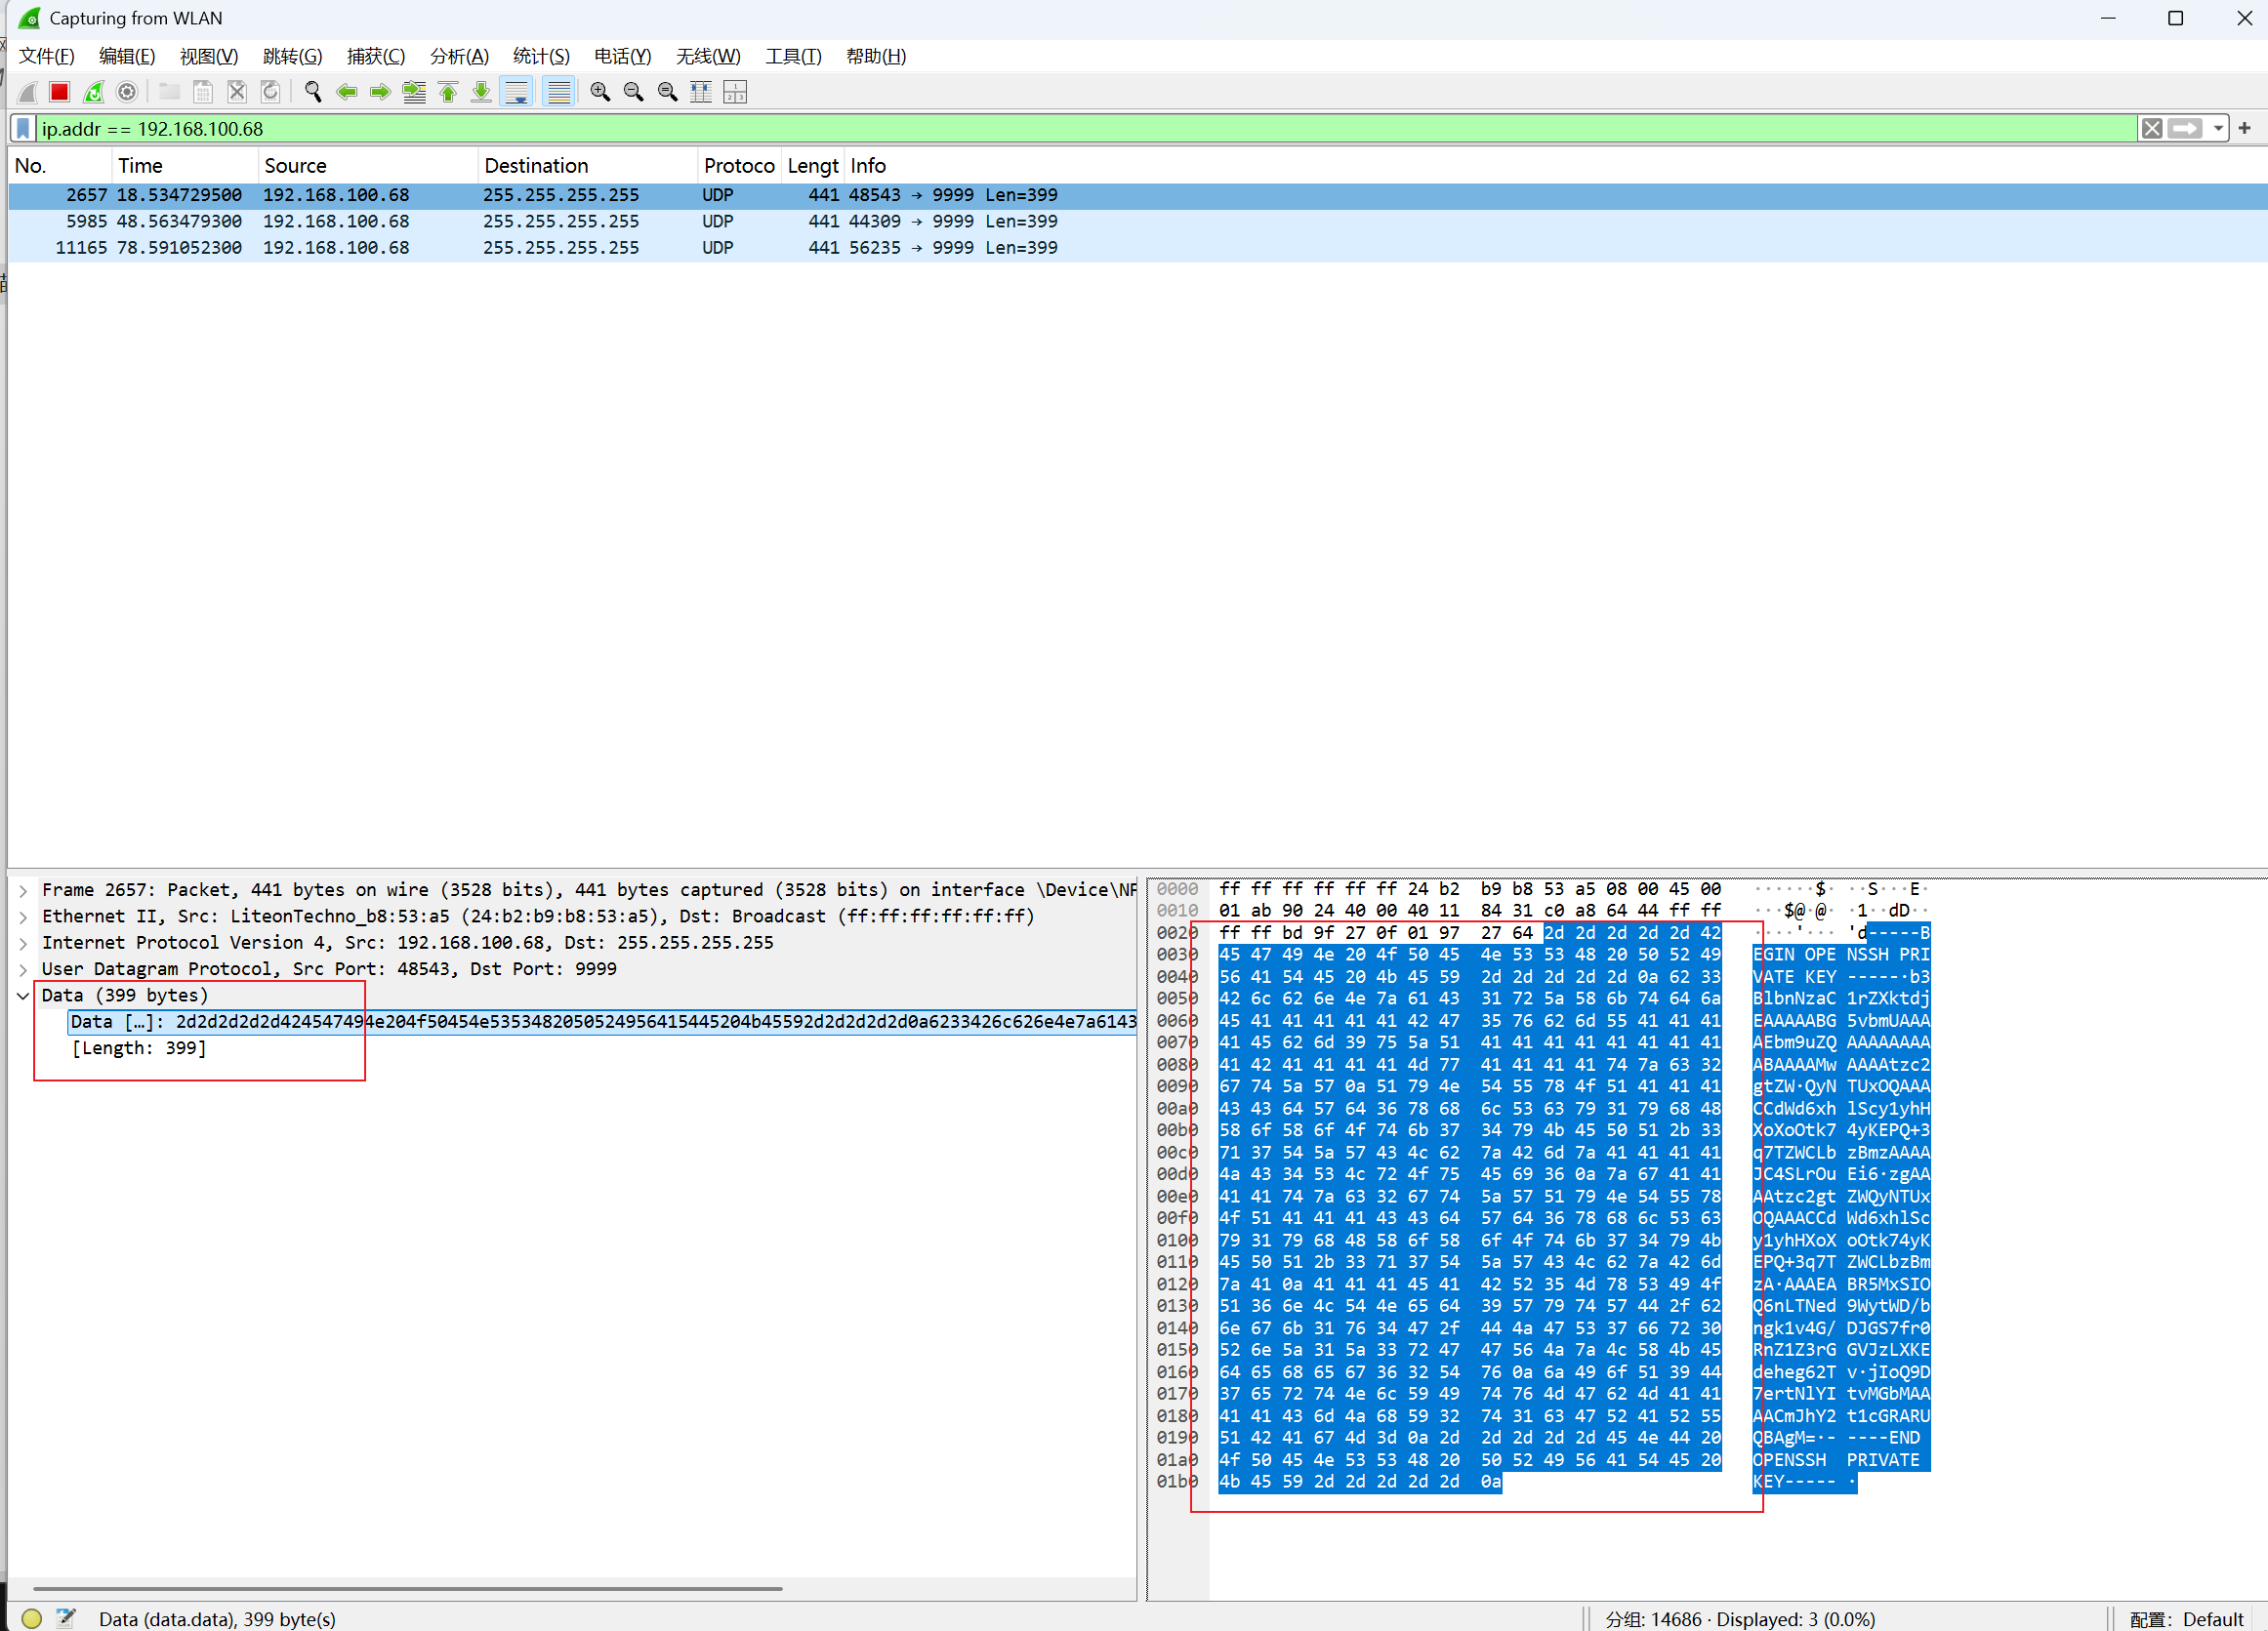Open the 无线(W) menu

(708, 56)
